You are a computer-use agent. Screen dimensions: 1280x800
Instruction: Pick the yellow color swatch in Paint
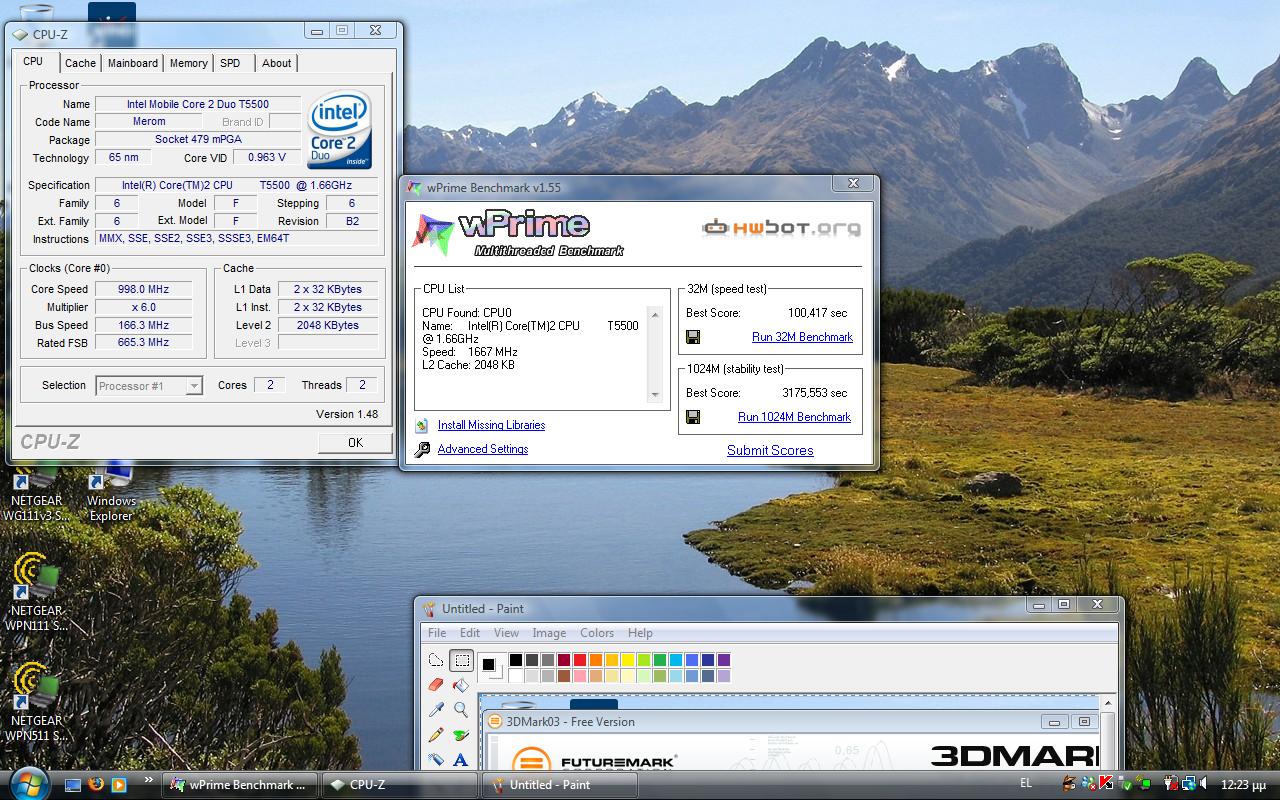point(628,660)
